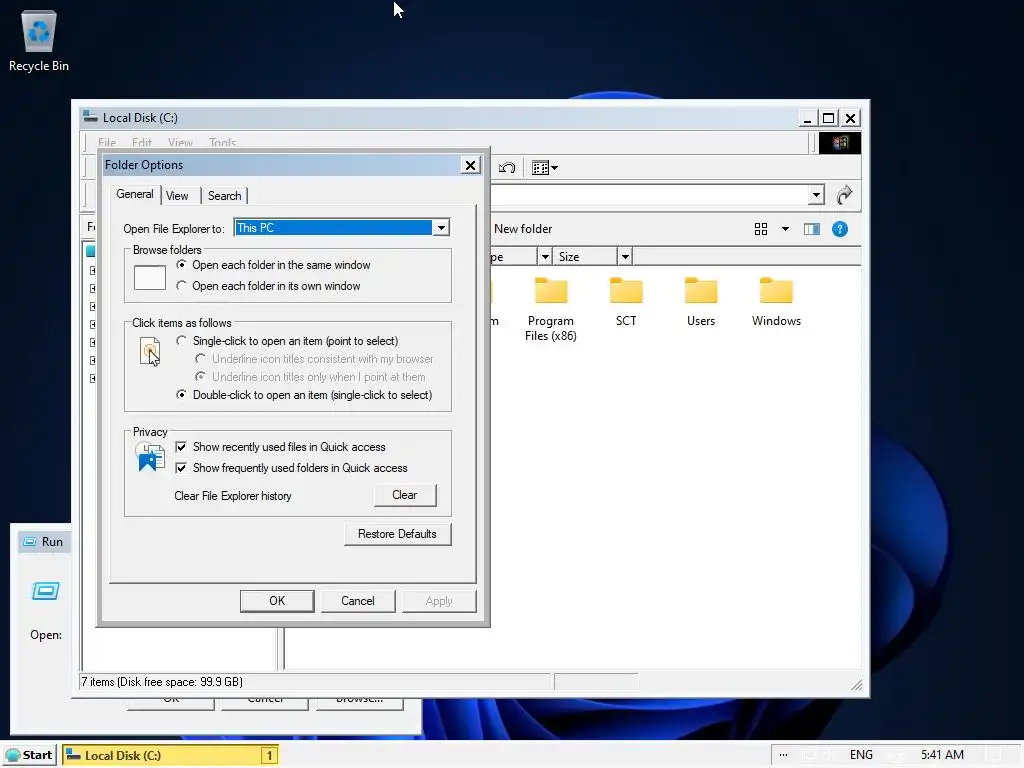Click the Privacy section star icon
The width and height of the screenshot is (1024, 768).
pos(150,456)
